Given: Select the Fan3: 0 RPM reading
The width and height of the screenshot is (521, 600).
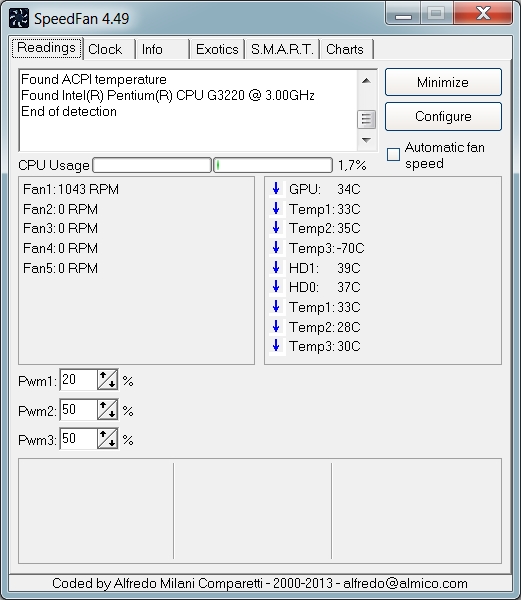Looking at the screenshot, I should [60, 228].
